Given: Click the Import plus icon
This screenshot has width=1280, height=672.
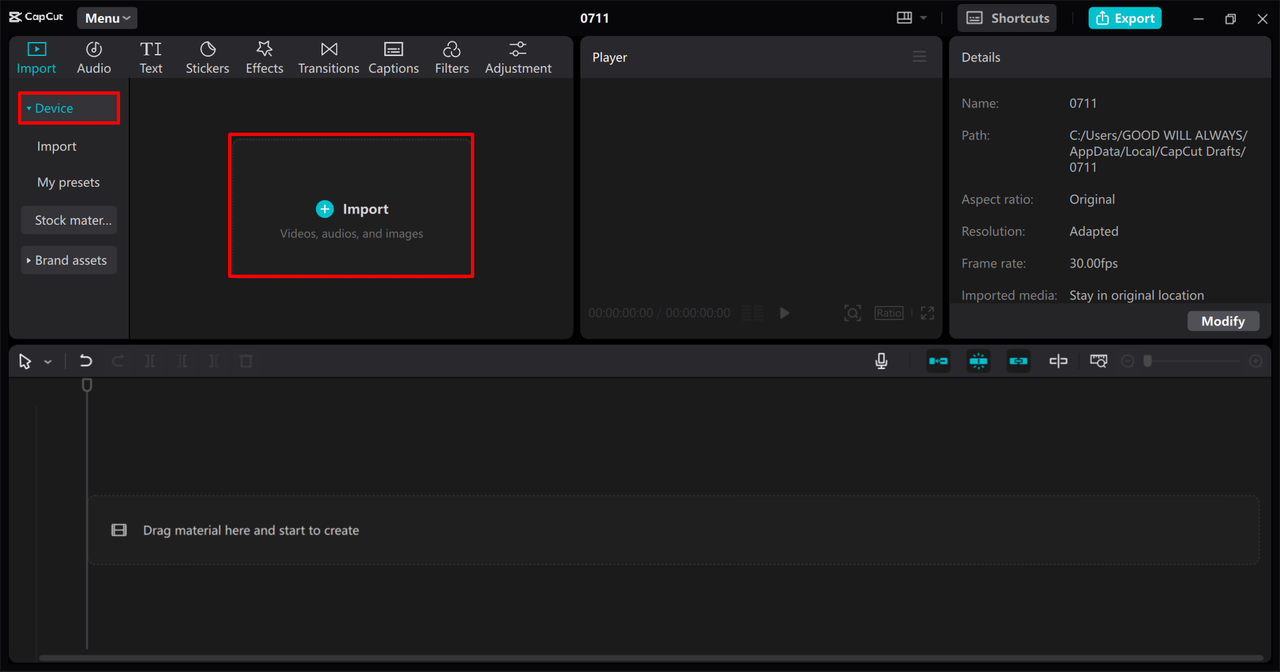Looking at the screenshot, I should click(324, 209).
